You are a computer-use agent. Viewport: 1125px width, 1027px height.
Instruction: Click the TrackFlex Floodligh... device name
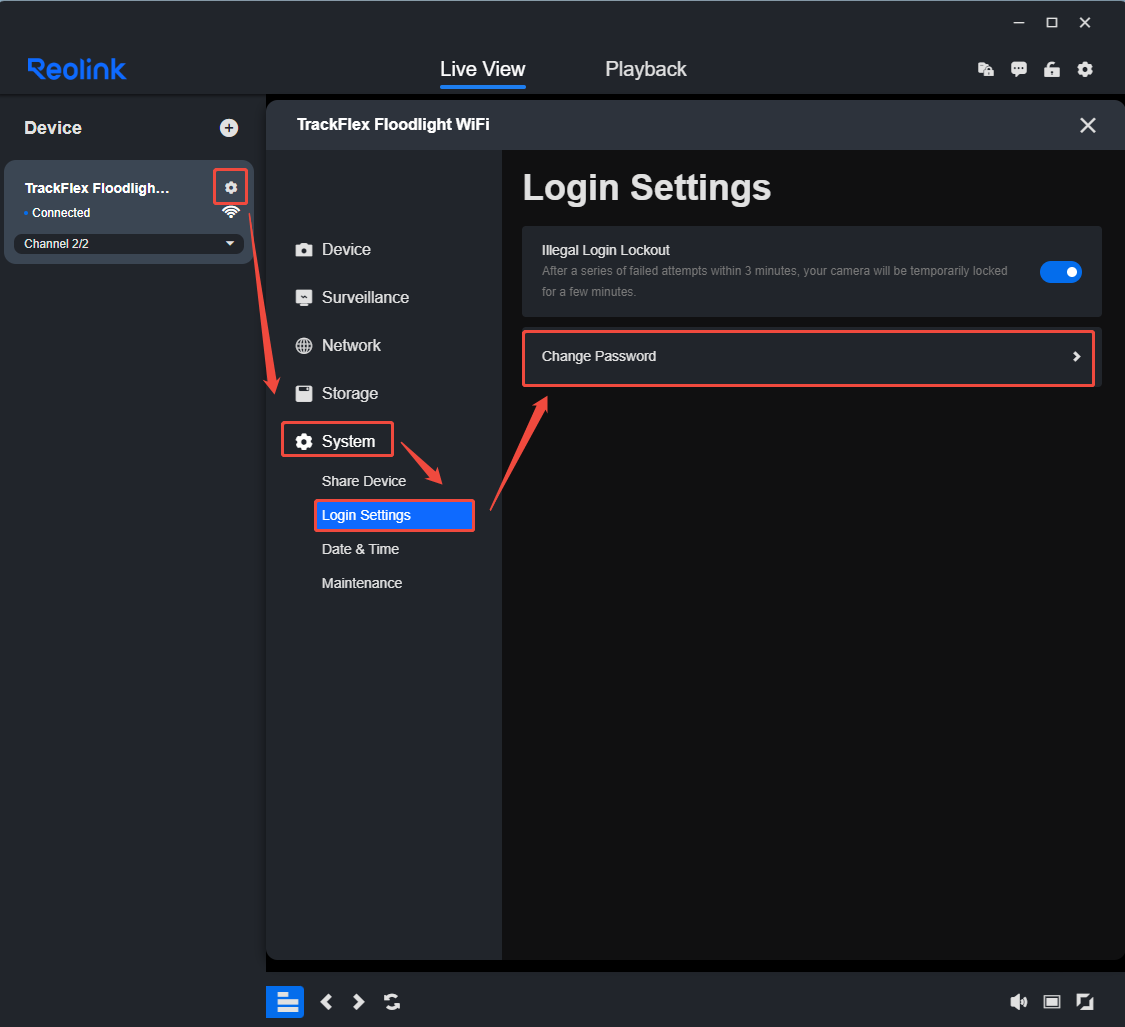pos(97,188)
